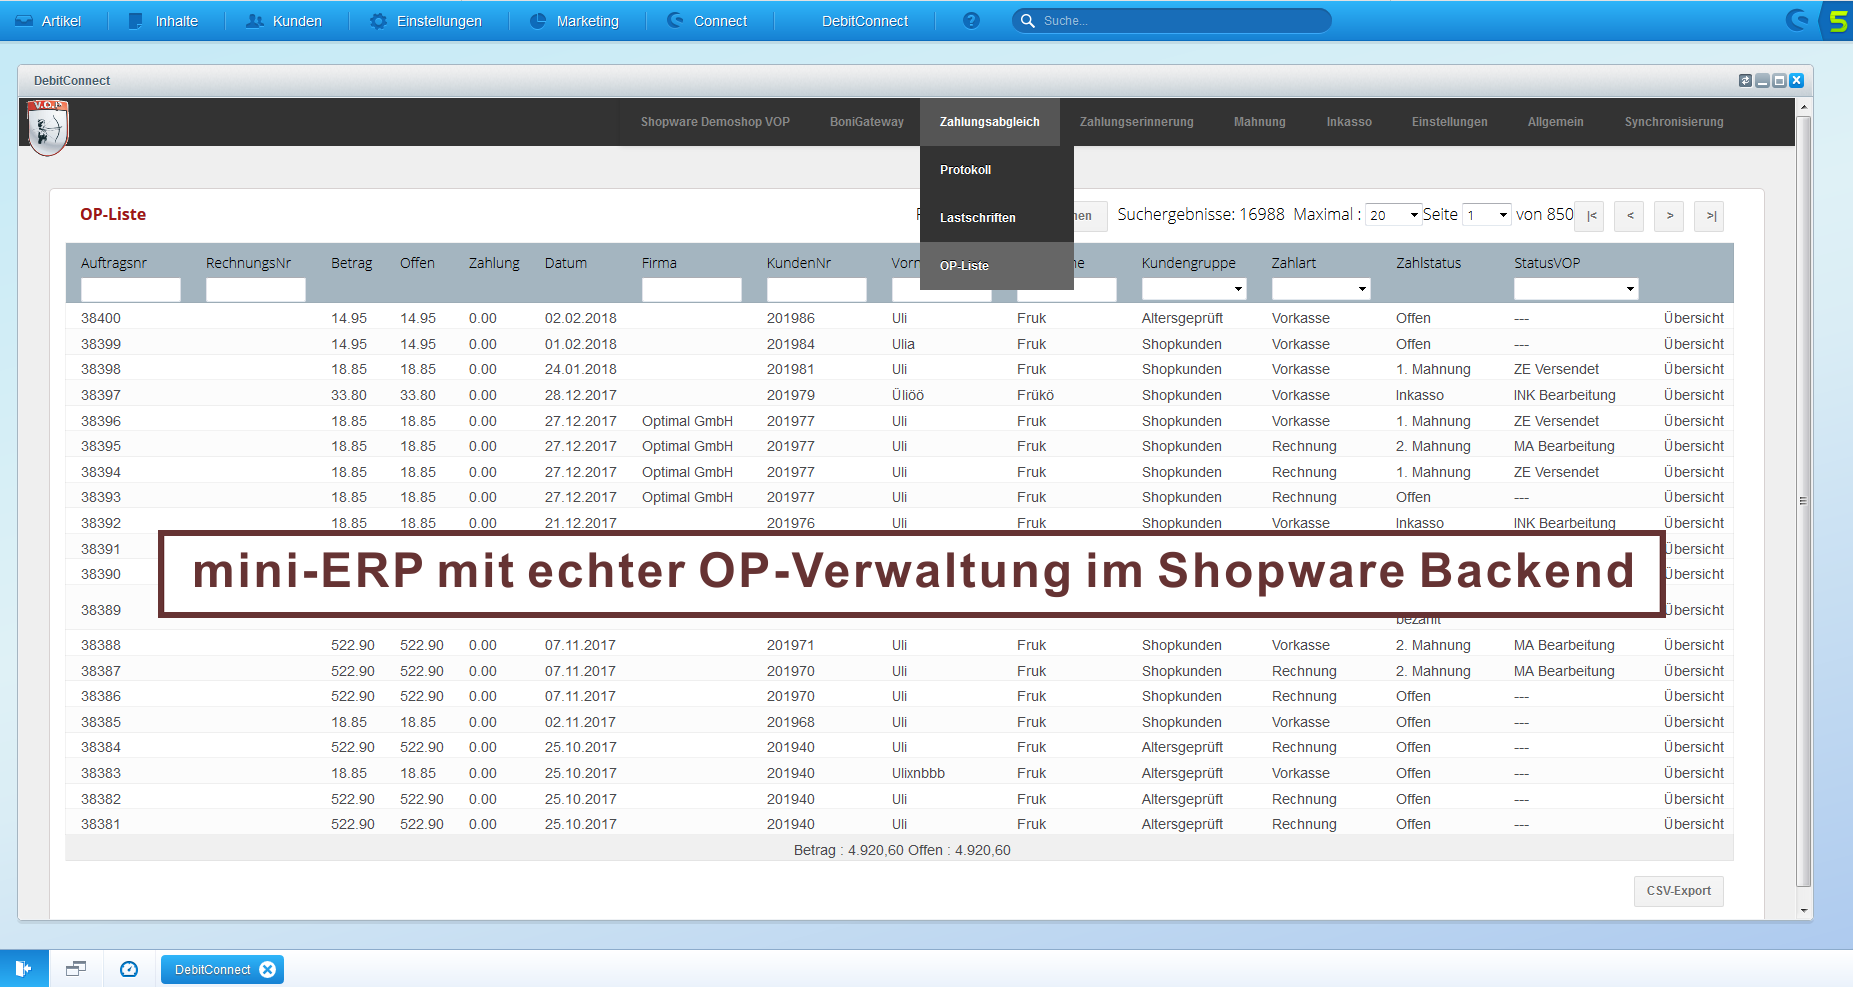This screenshot has width=1853, height=987.
Task: Go to the last page
Action: (1710, 216)
